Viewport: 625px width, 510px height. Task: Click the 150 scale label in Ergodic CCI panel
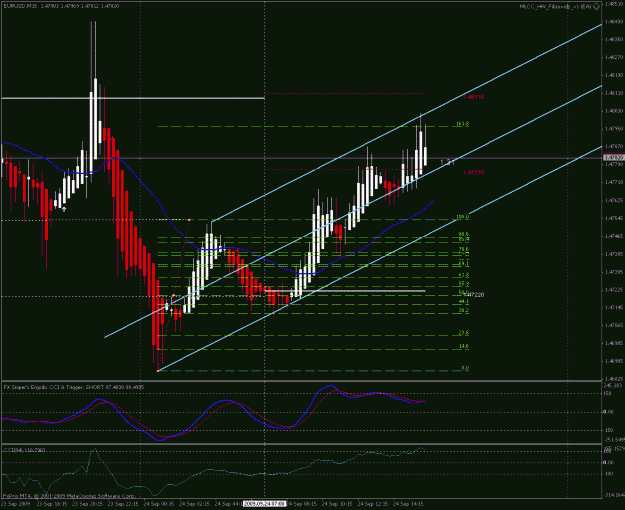[609, 393]
